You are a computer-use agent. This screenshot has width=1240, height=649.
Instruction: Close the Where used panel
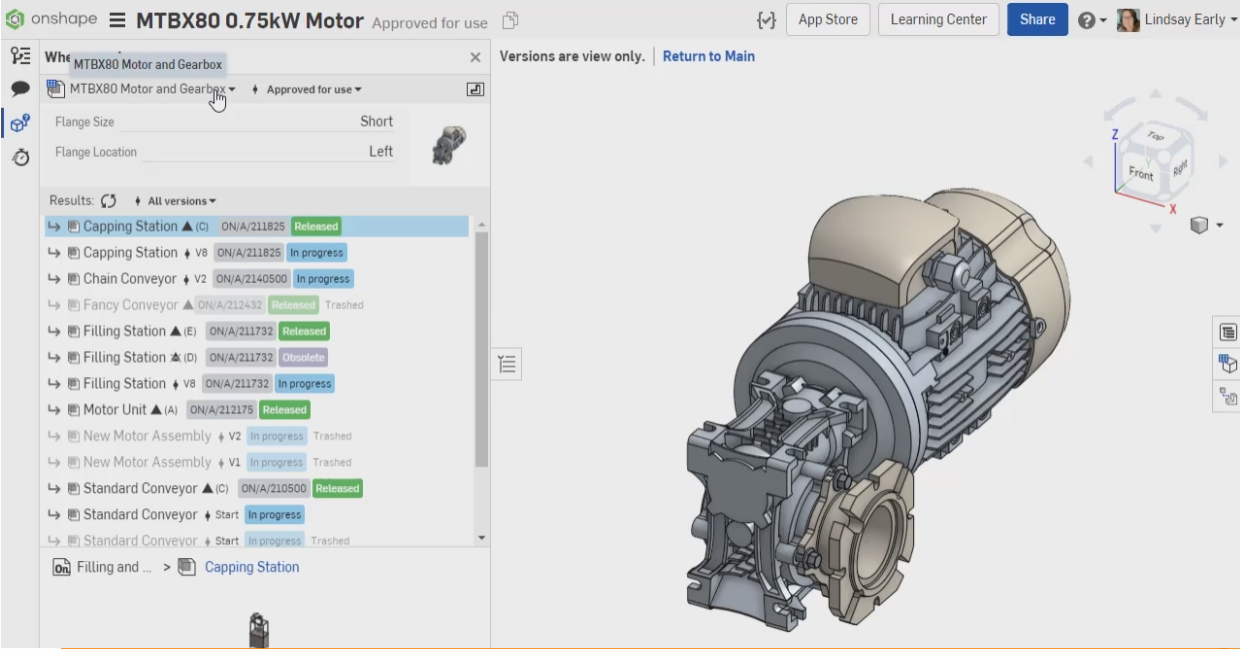pyautogui.click(x=475, y=58)
